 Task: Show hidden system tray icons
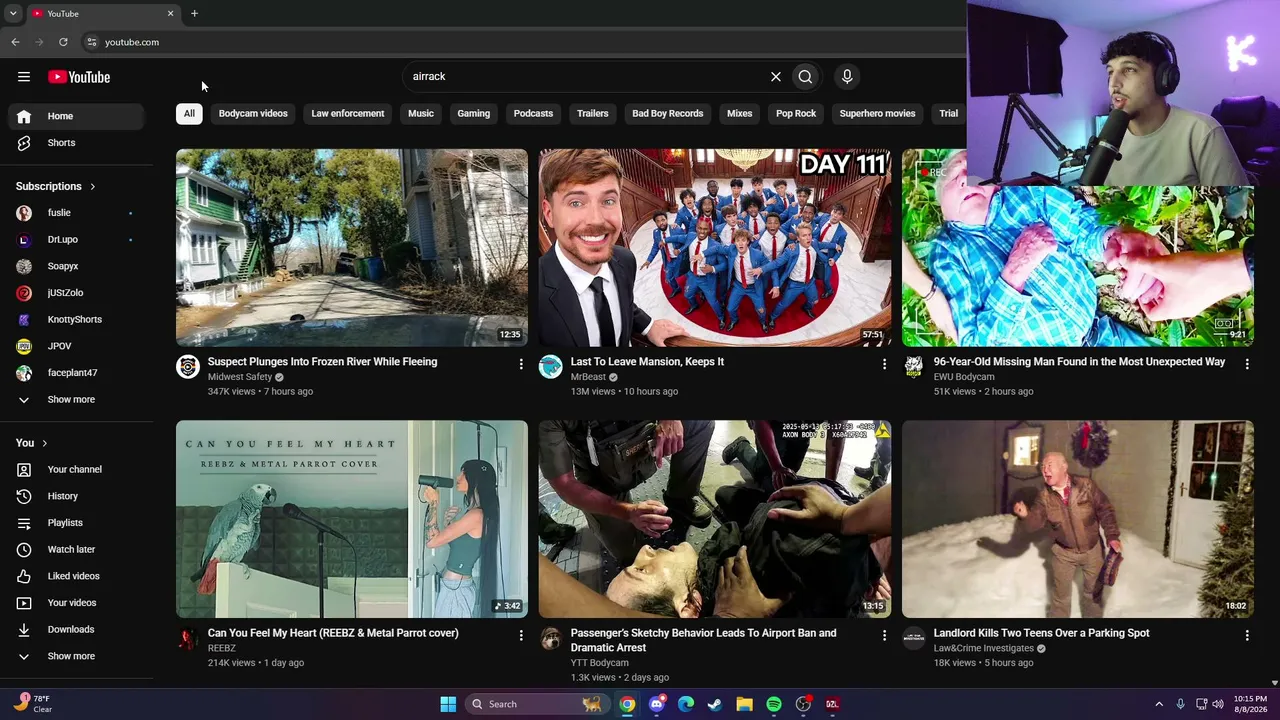1159,704
